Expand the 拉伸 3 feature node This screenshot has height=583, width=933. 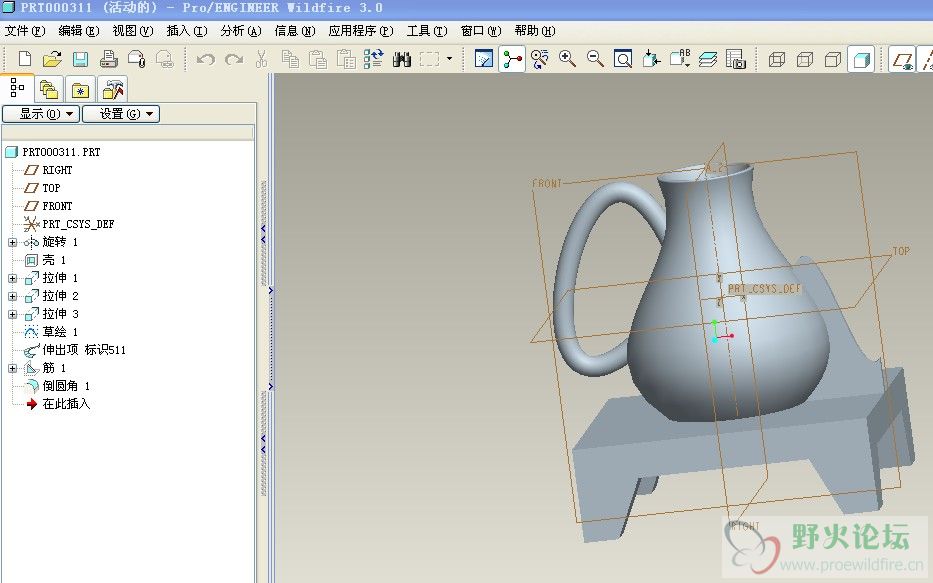(12, 314)
